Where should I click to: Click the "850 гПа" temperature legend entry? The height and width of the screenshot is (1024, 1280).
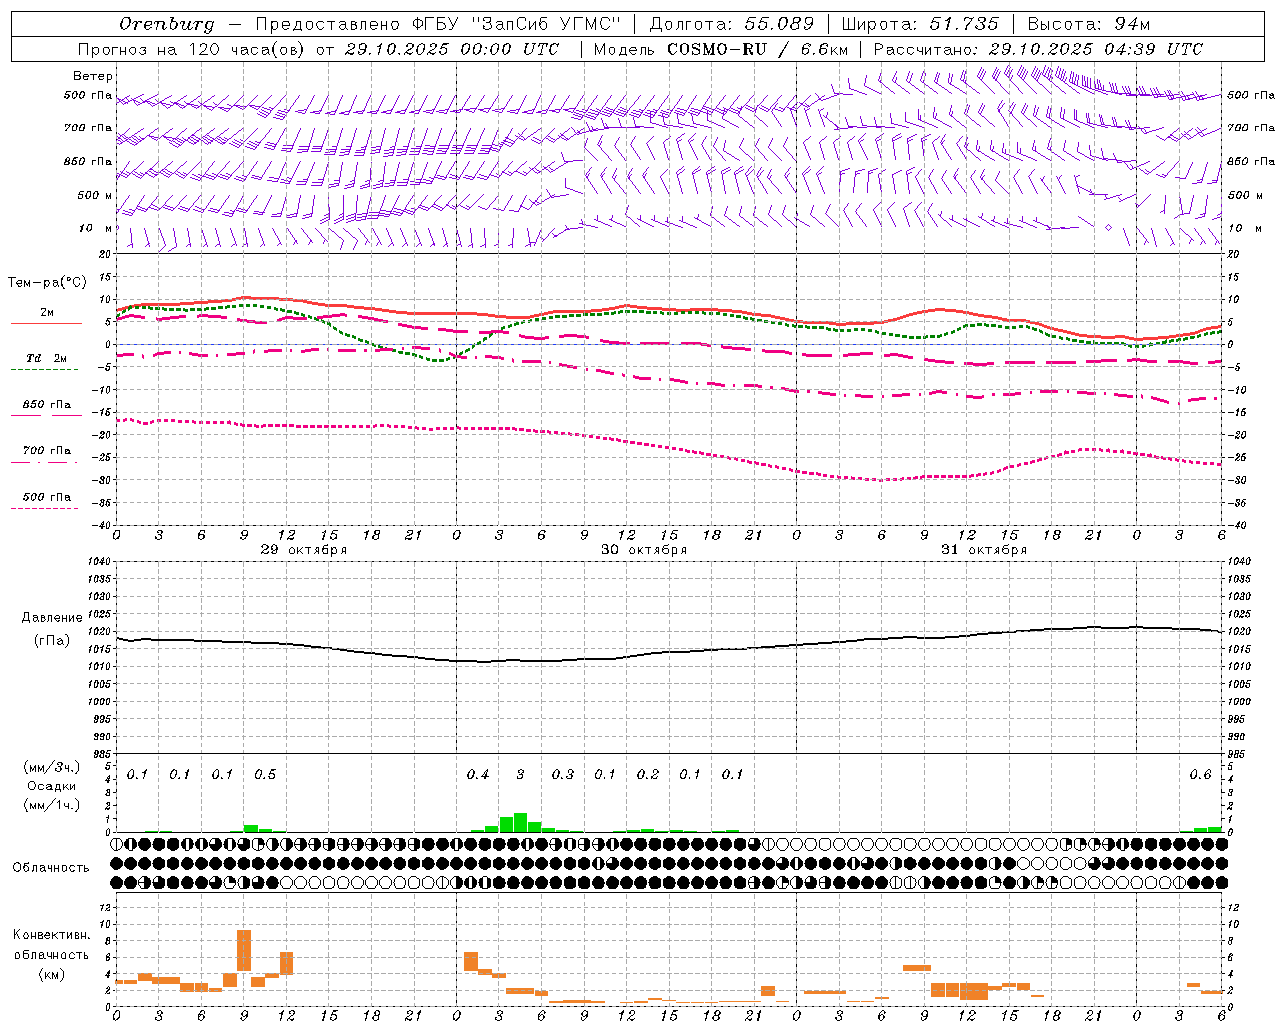(x=47, y=404)
